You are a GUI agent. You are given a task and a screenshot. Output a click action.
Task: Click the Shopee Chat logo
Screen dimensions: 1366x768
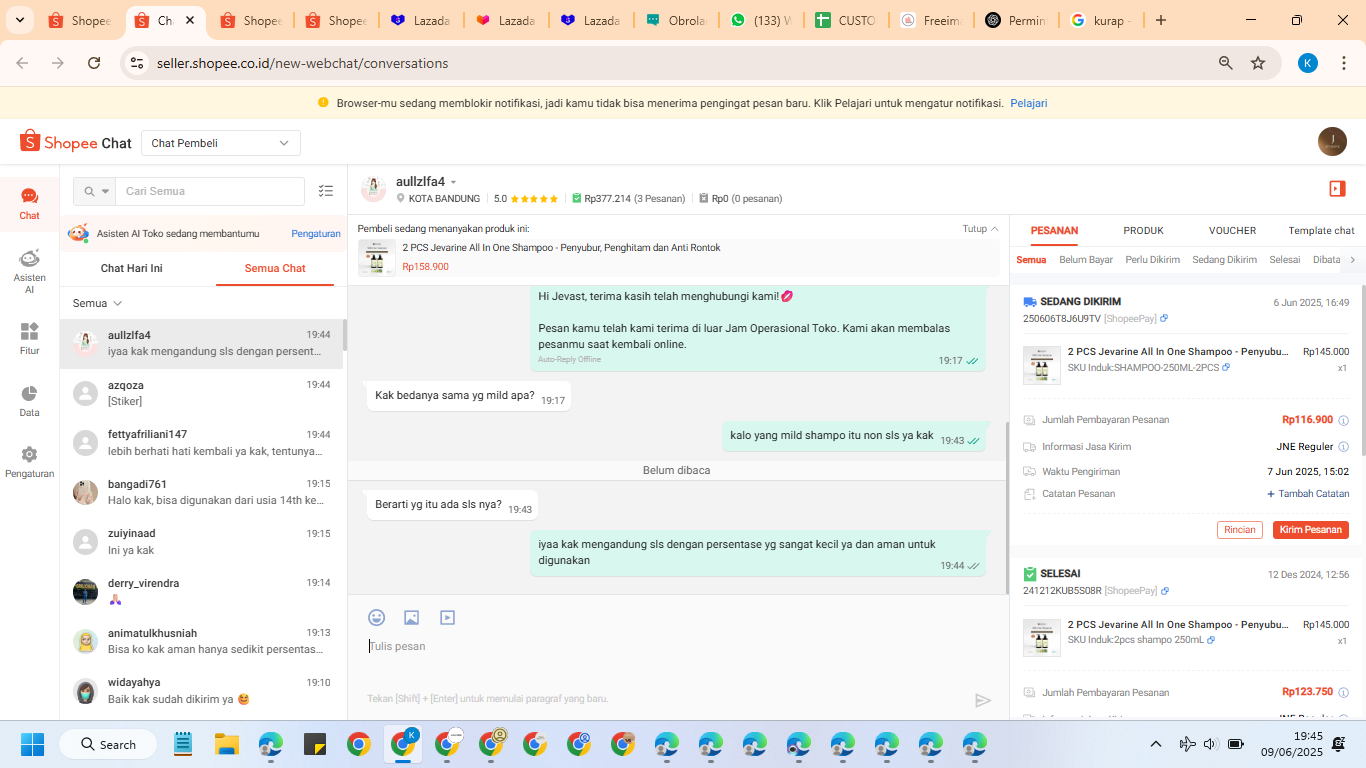(x=75, y=143)
